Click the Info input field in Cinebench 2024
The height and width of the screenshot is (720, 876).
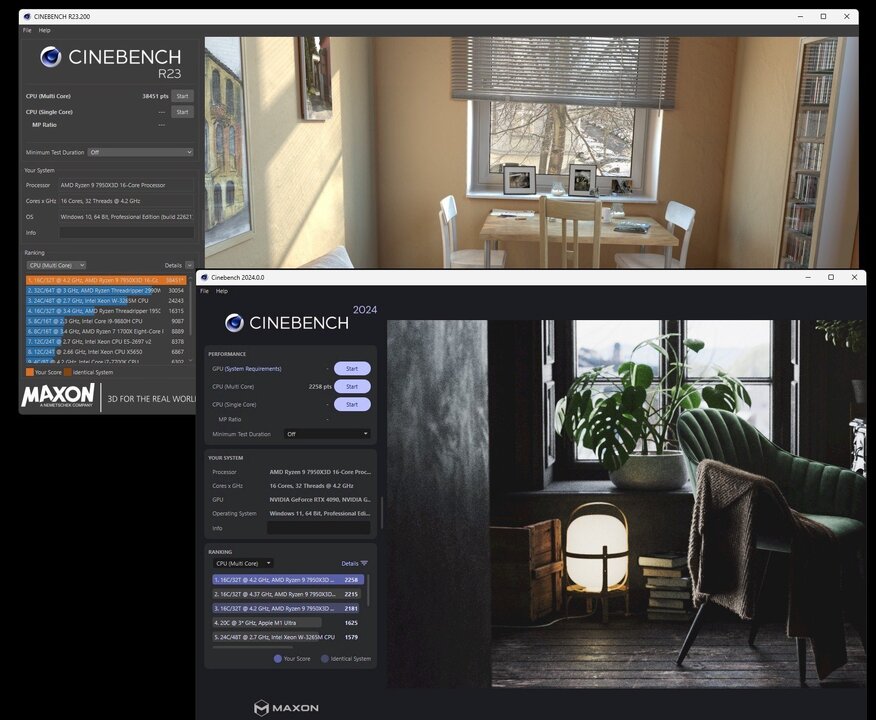click(318, 528)
